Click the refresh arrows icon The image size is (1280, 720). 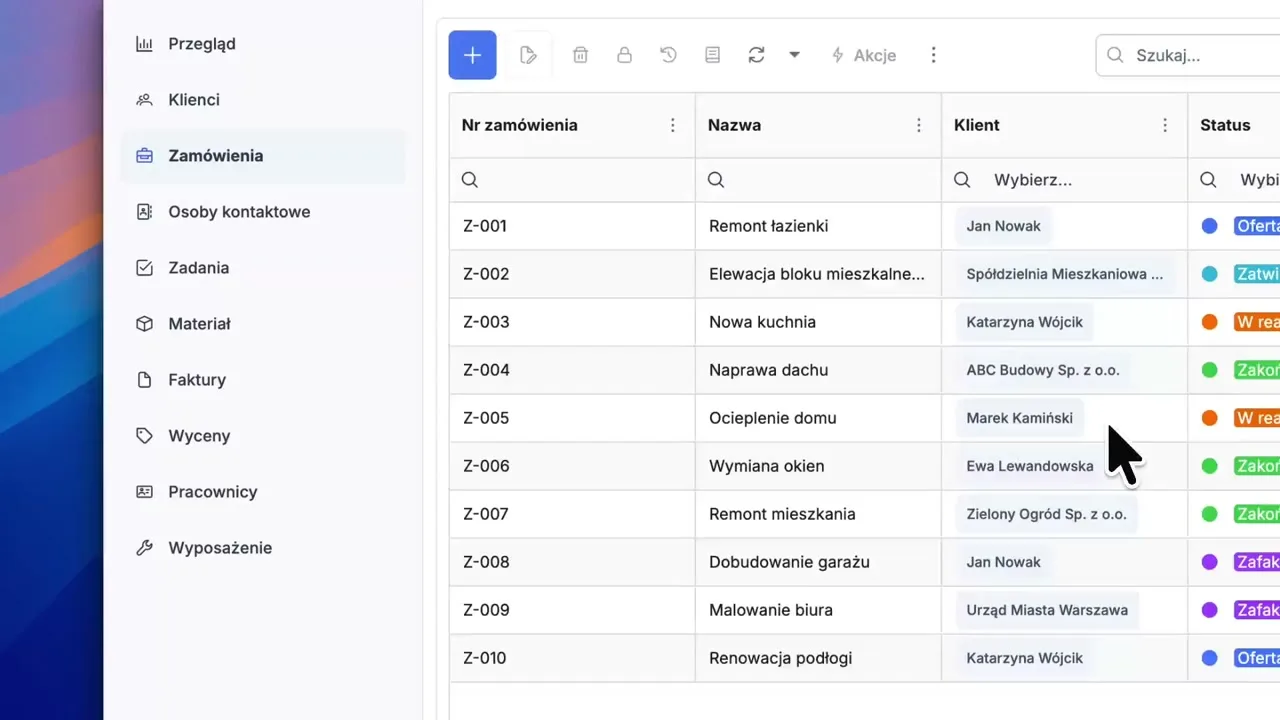[x=756, y=55]
